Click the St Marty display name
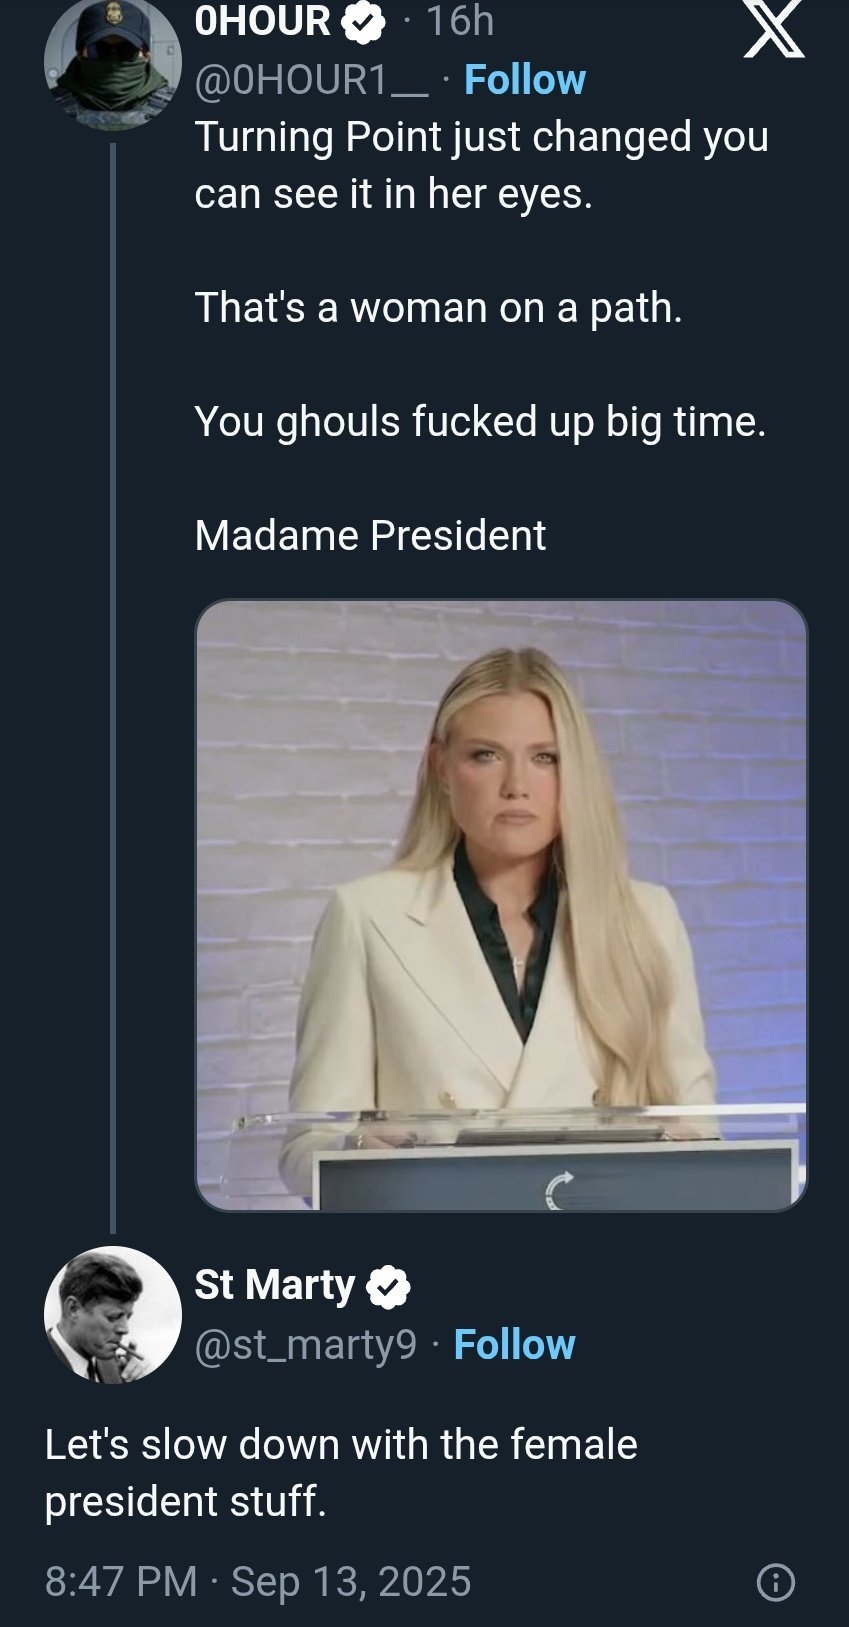Viewport: 849px width, 1627px height. pyautogui.click(x=275, y=1285)
